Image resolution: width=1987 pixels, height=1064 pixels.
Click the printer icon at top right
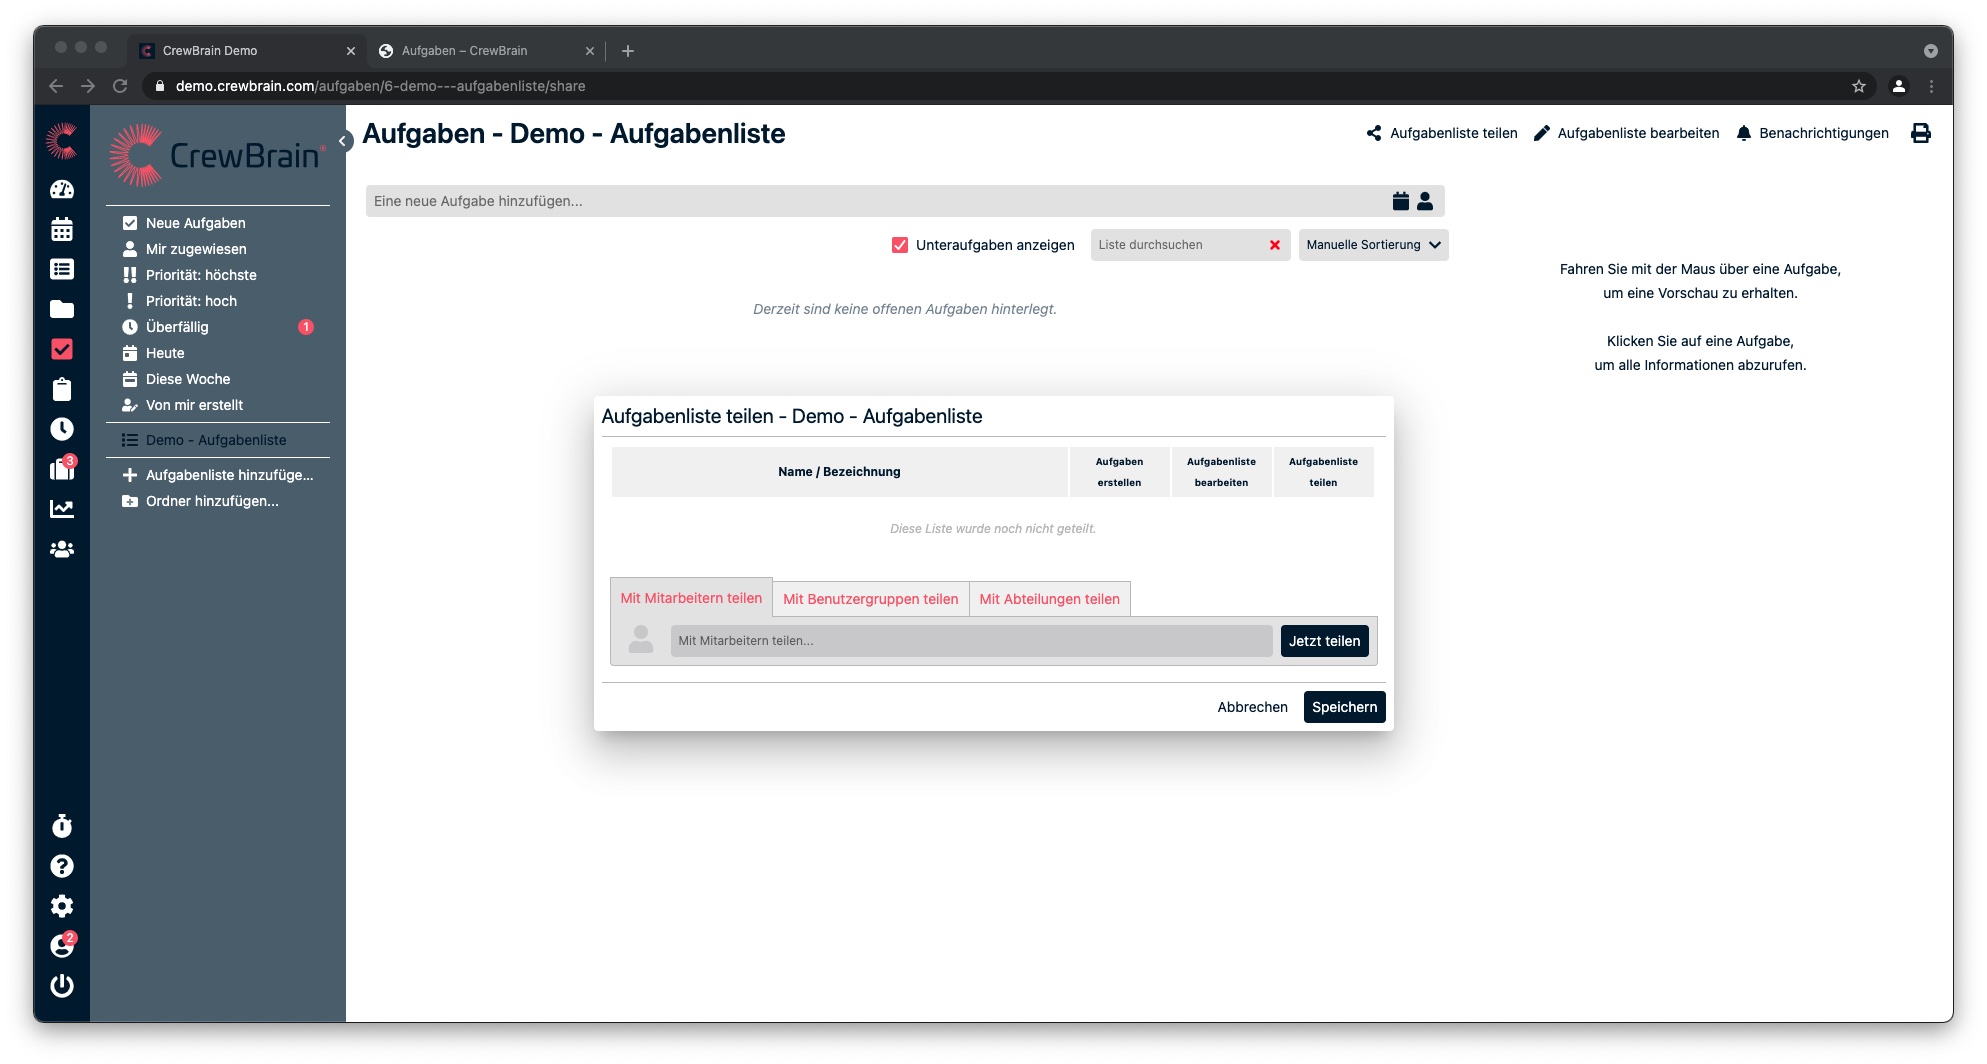pyautogui.click(x=1920, y=133)
